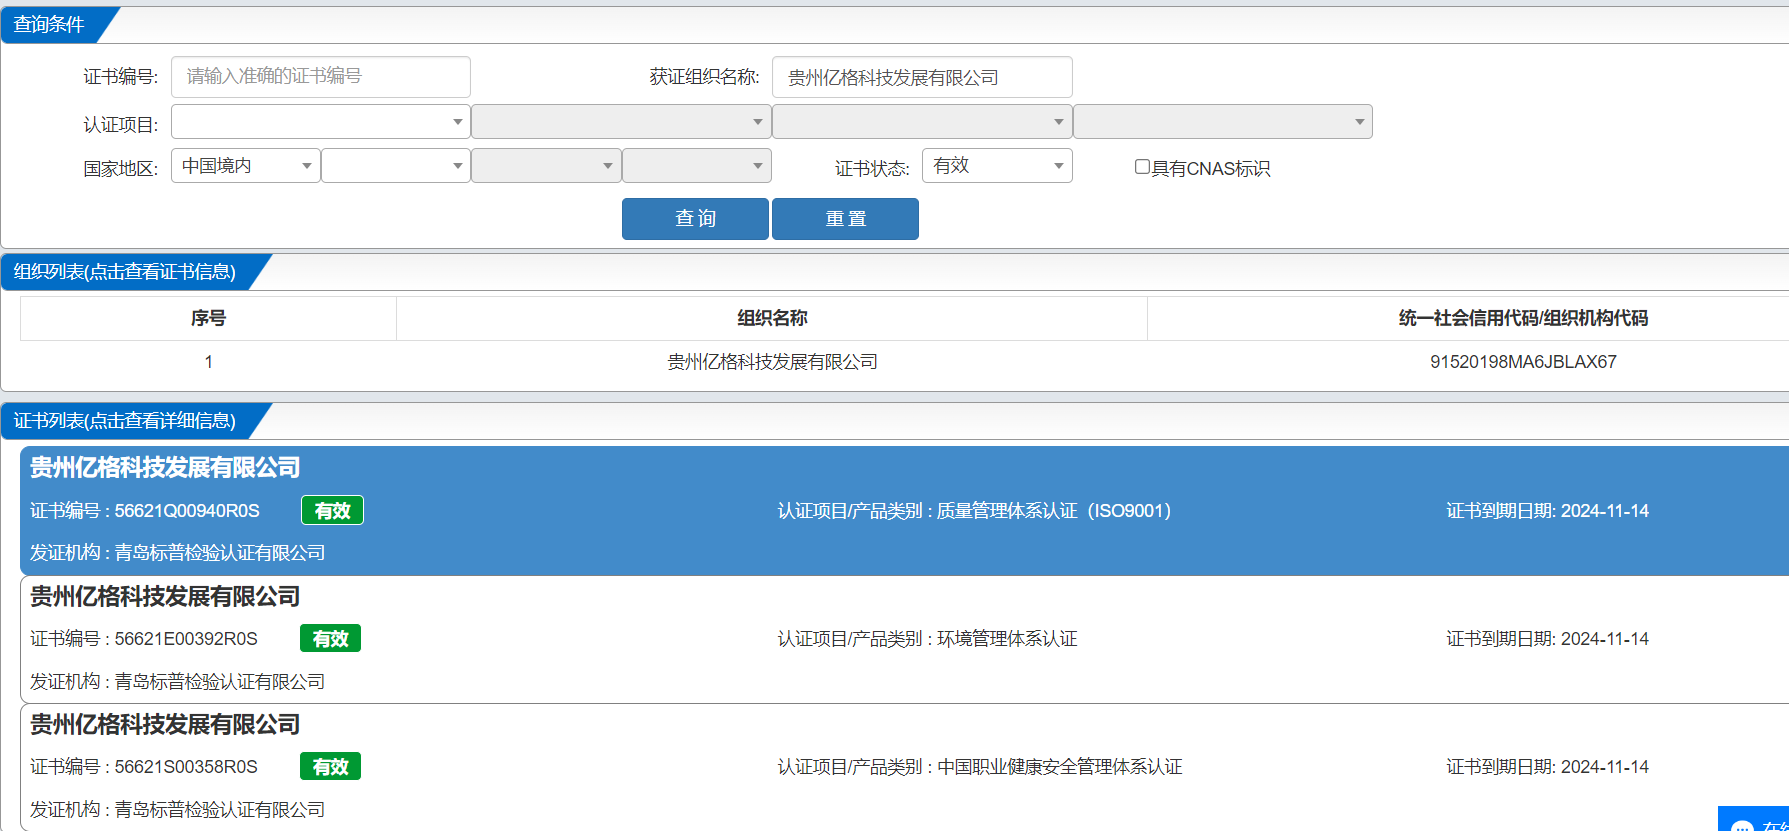This screenshot has height=831, width=1789.
Task: Open the third 认证项目 dropdown
Action: [x=922, y=122]
